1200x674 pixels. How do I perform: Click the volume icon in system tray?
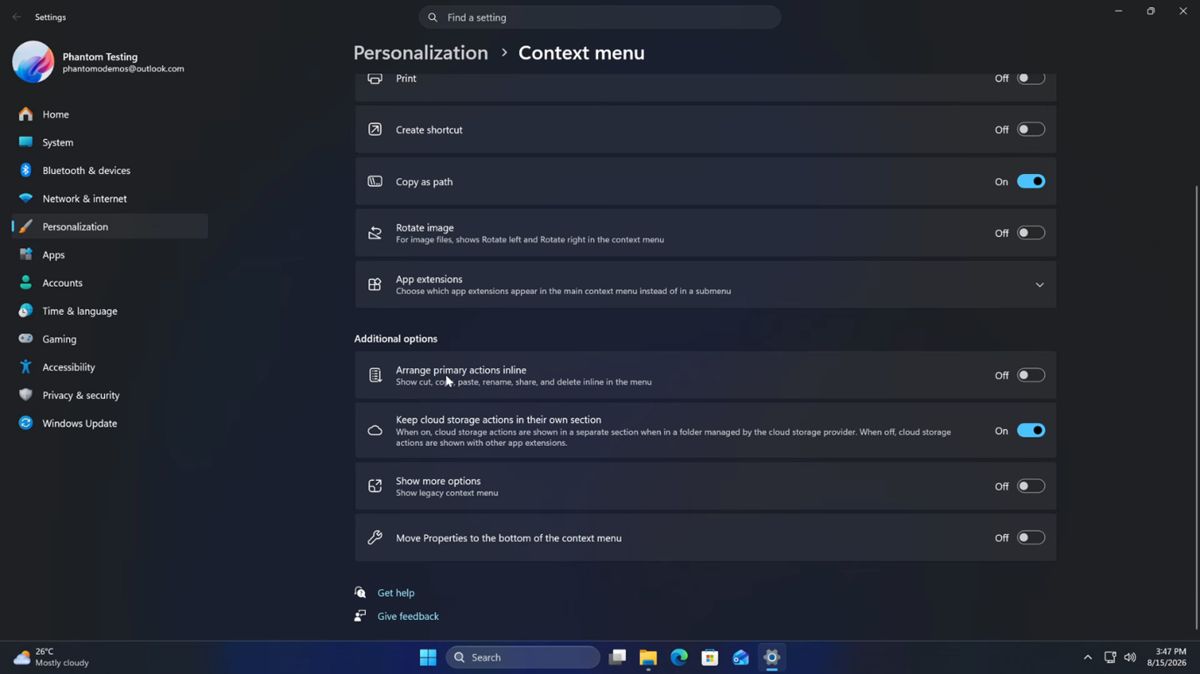pyautogui.click(x=1130, y=657)
